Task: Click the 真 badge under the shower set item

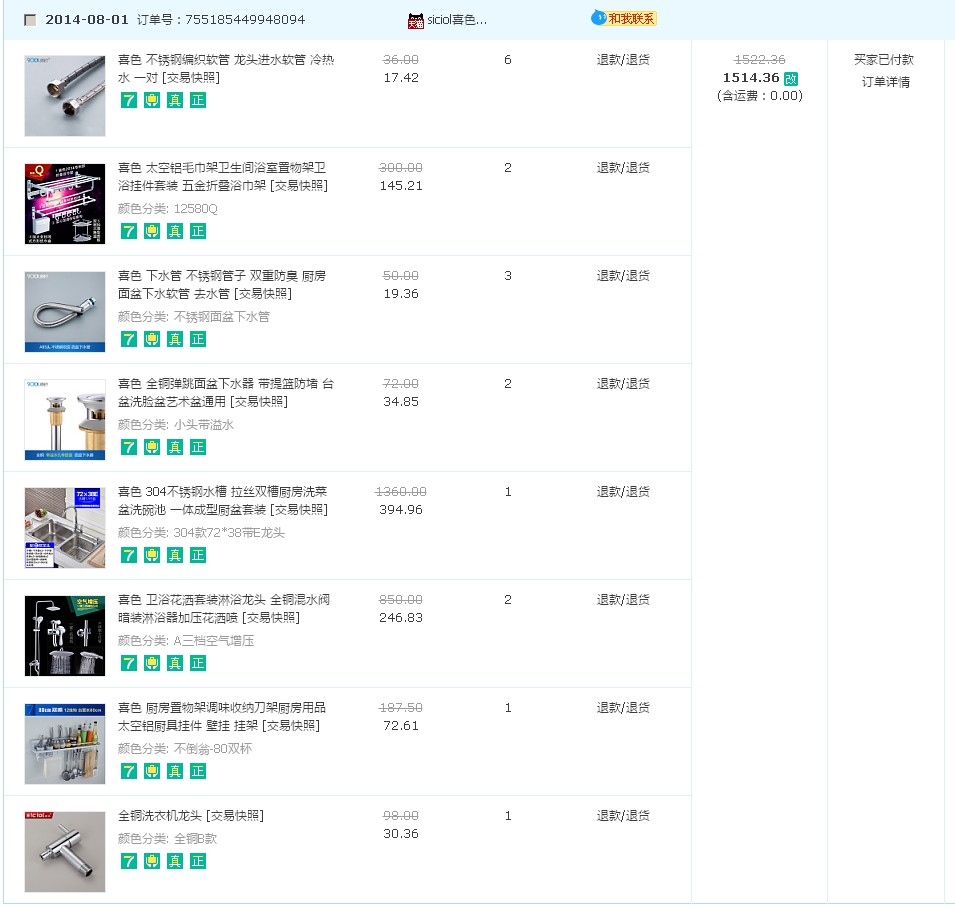Action: [x=175, y=663]
